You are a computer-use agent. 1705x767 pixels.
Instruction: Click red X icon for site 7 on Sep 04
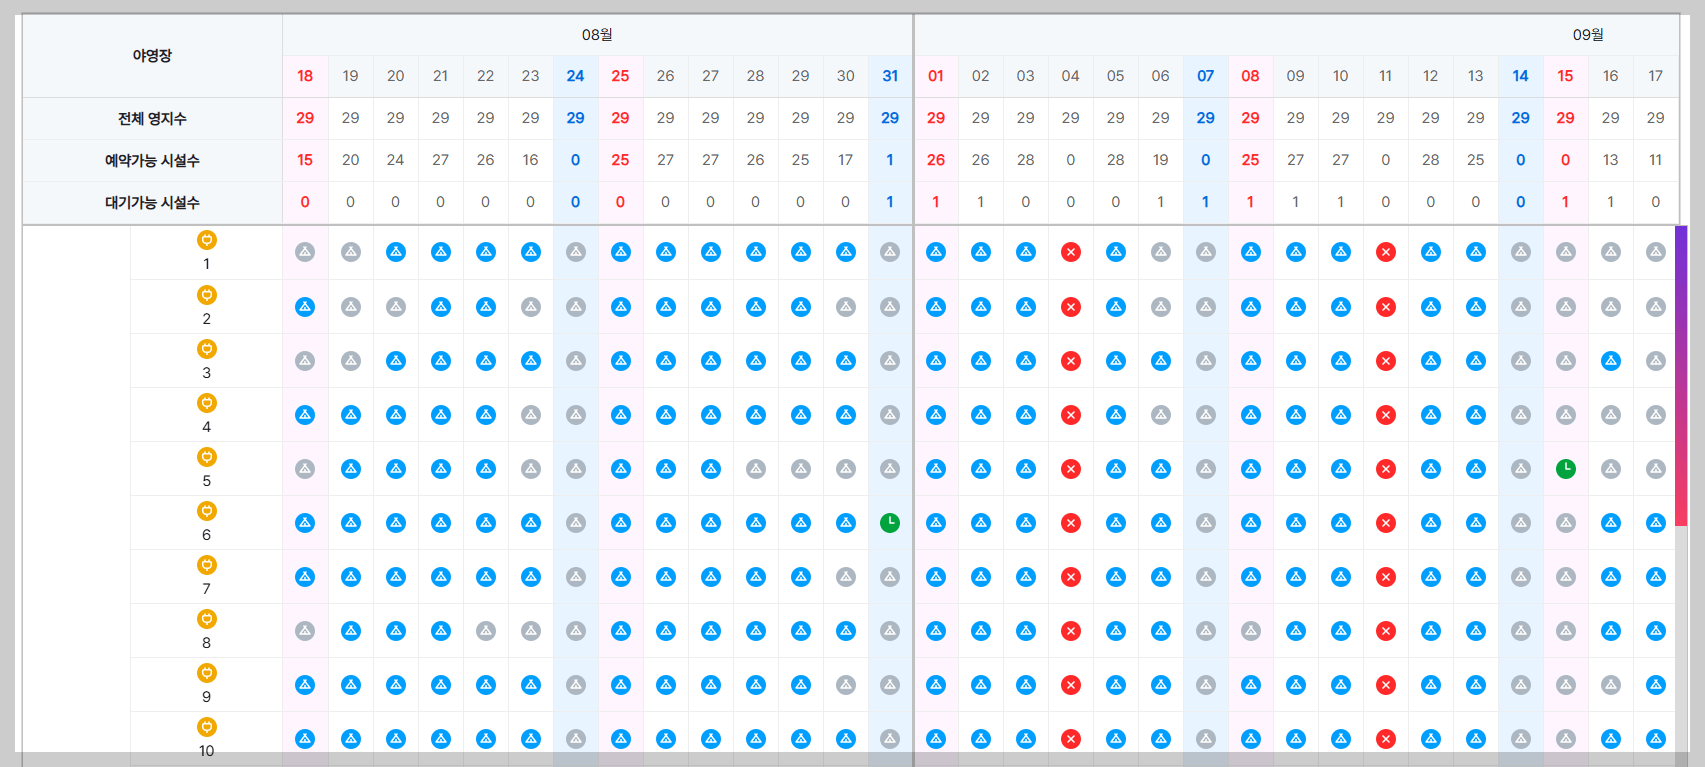(1071, 577)
